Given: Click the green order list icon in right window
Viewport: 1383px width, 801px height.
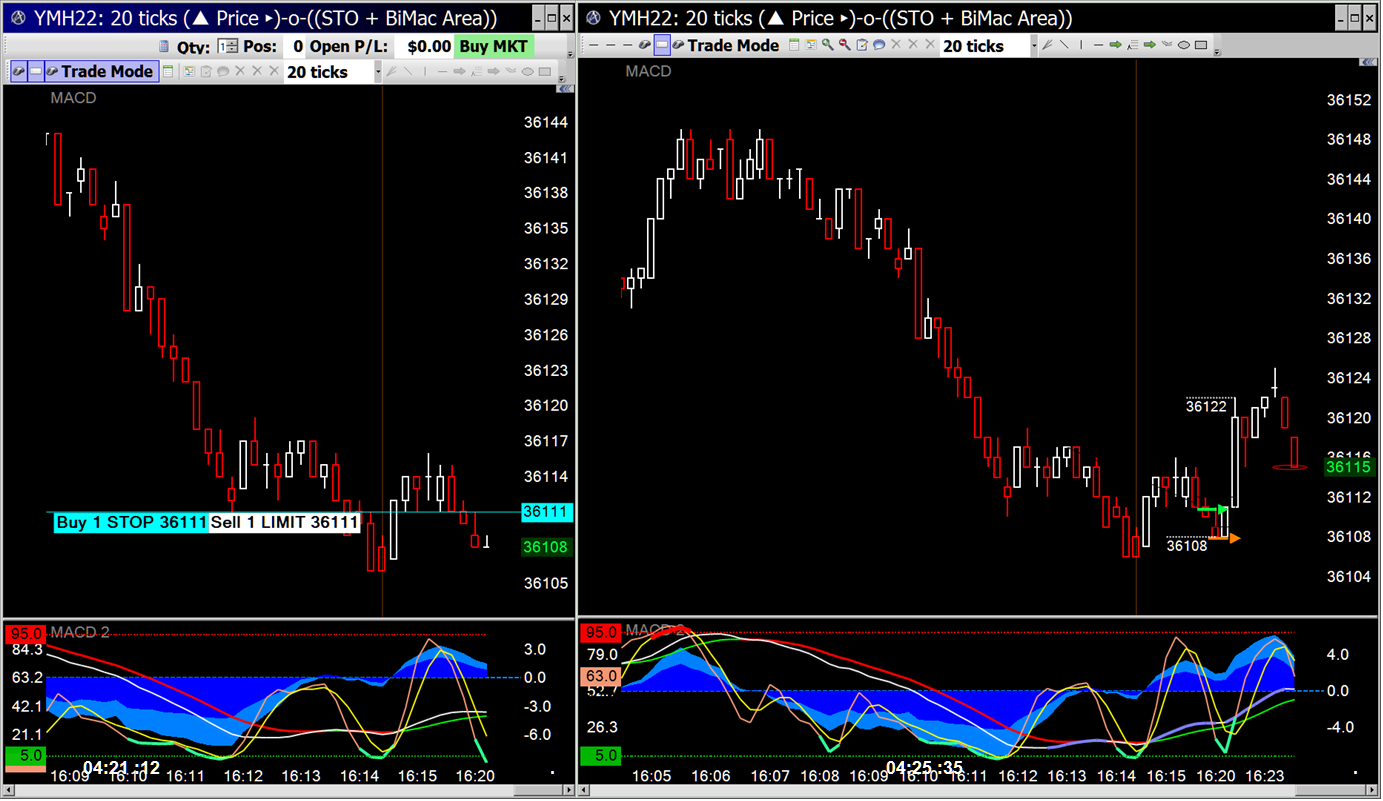Looking at the screenshot, I should (794, 45).
